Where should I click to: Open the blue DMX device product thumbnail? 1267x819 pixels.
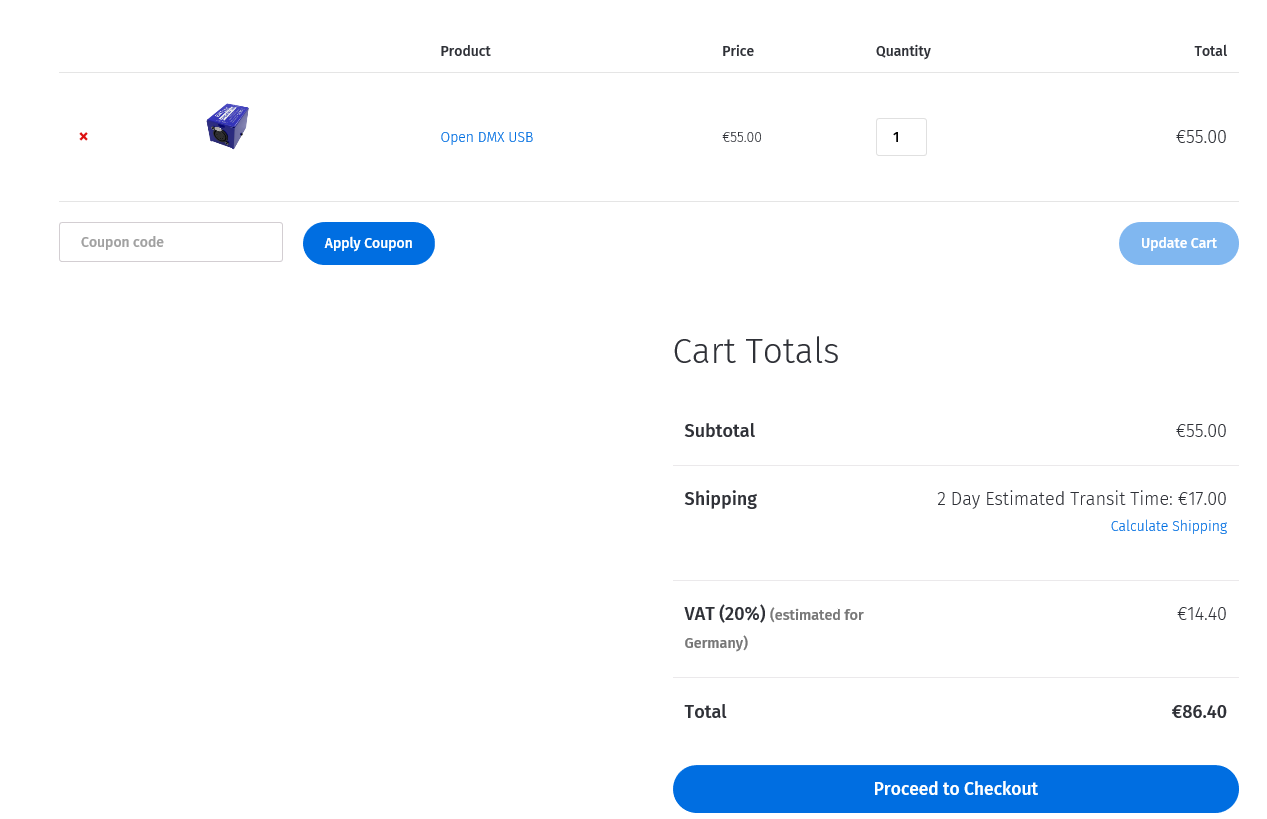click(x=227, y=126)
